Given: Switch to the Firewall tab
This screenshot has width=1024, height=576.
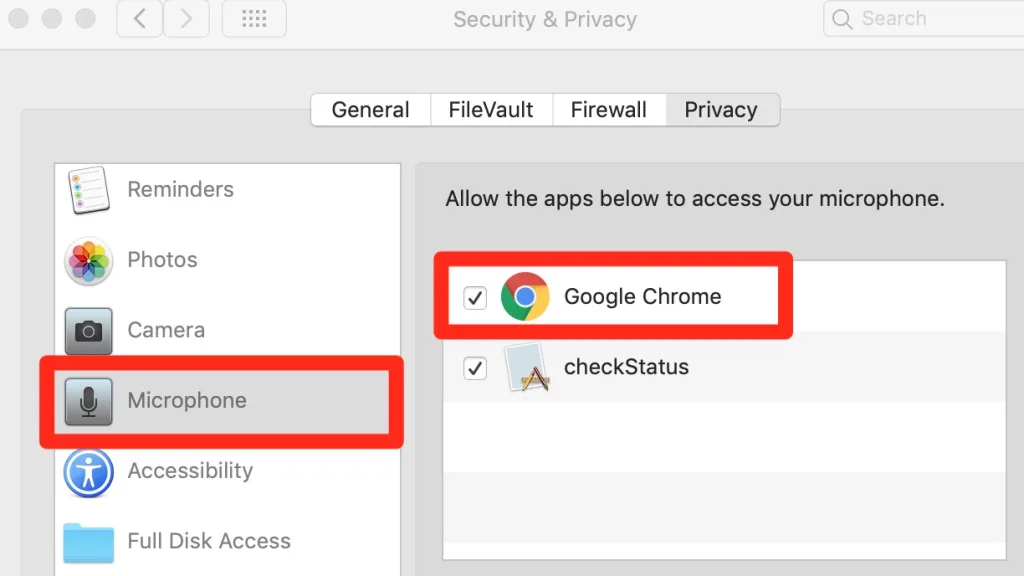Looking at the screenshot, I should click(609, 110).
